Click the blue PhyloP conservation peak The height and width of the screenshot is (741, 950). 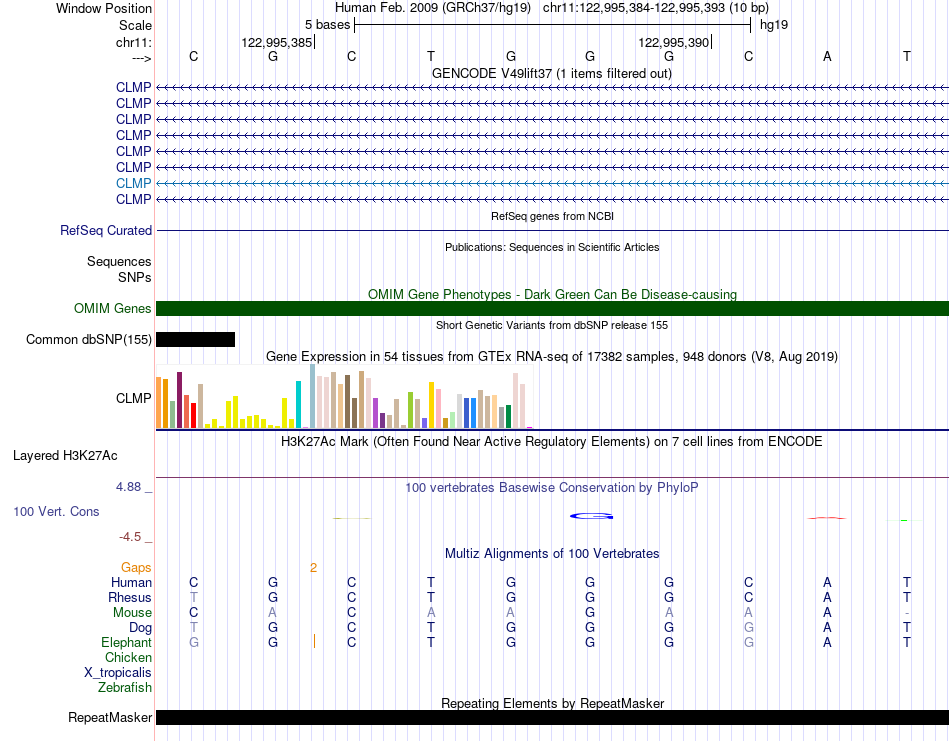(591, 516)
